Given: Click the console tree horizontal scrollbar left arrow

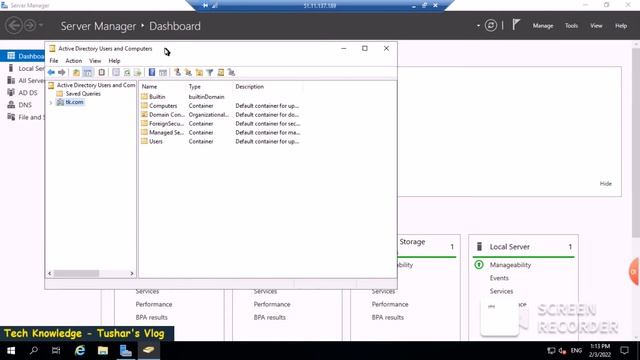Looking at the screenshot, I should [x=50, y=273].
